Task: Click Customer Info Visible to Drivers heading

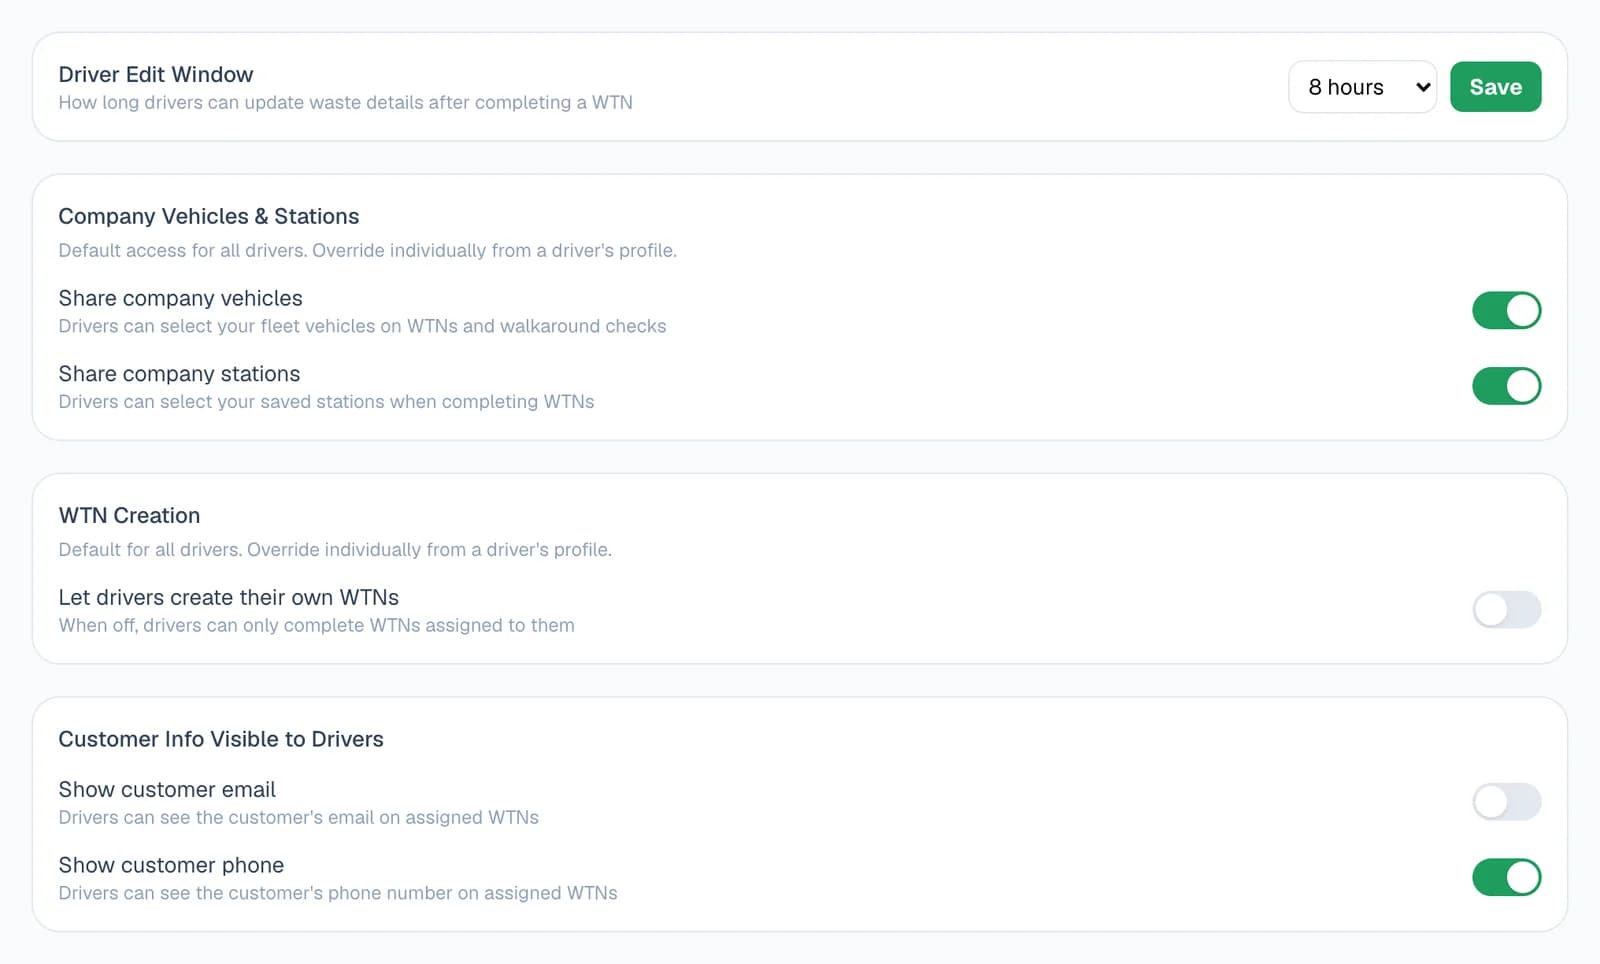Action: (x=221, y=739)
